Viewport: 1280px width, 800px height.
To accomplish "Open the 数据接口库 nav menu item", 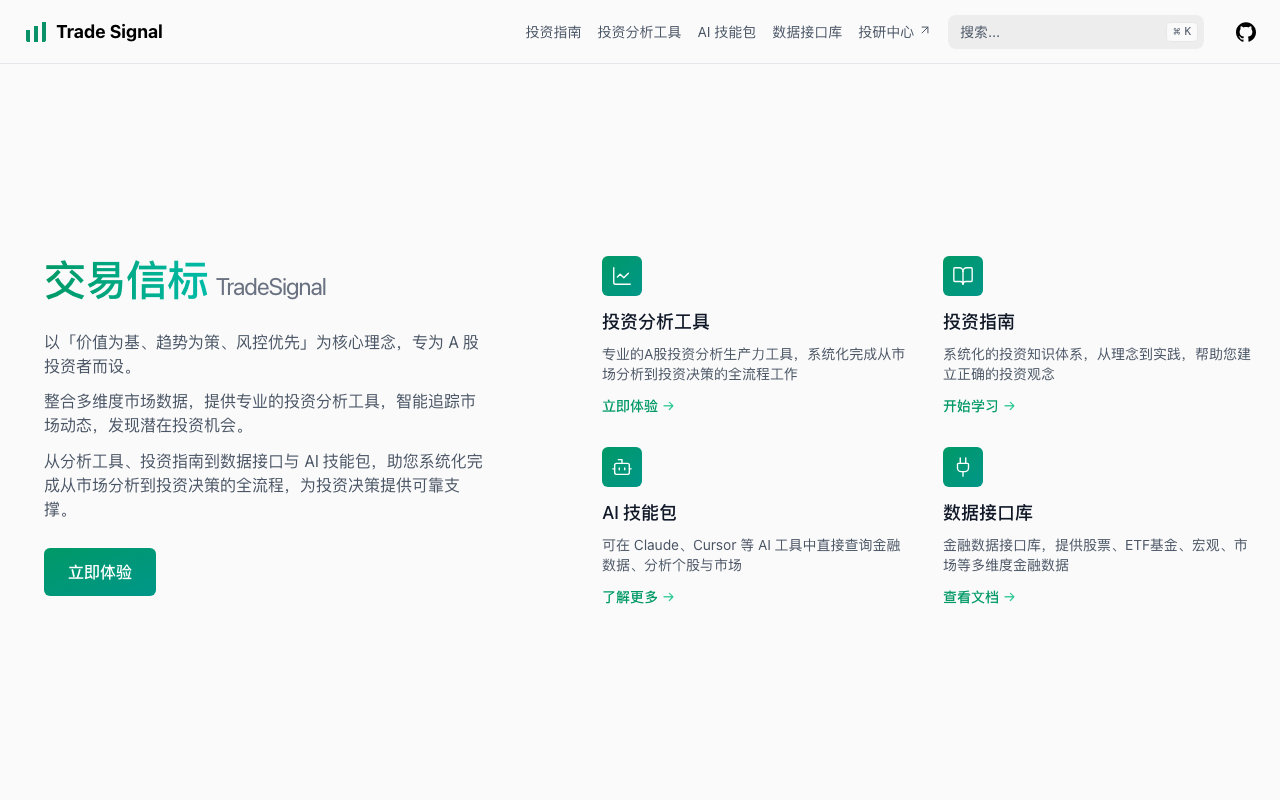I will (807, 32).
